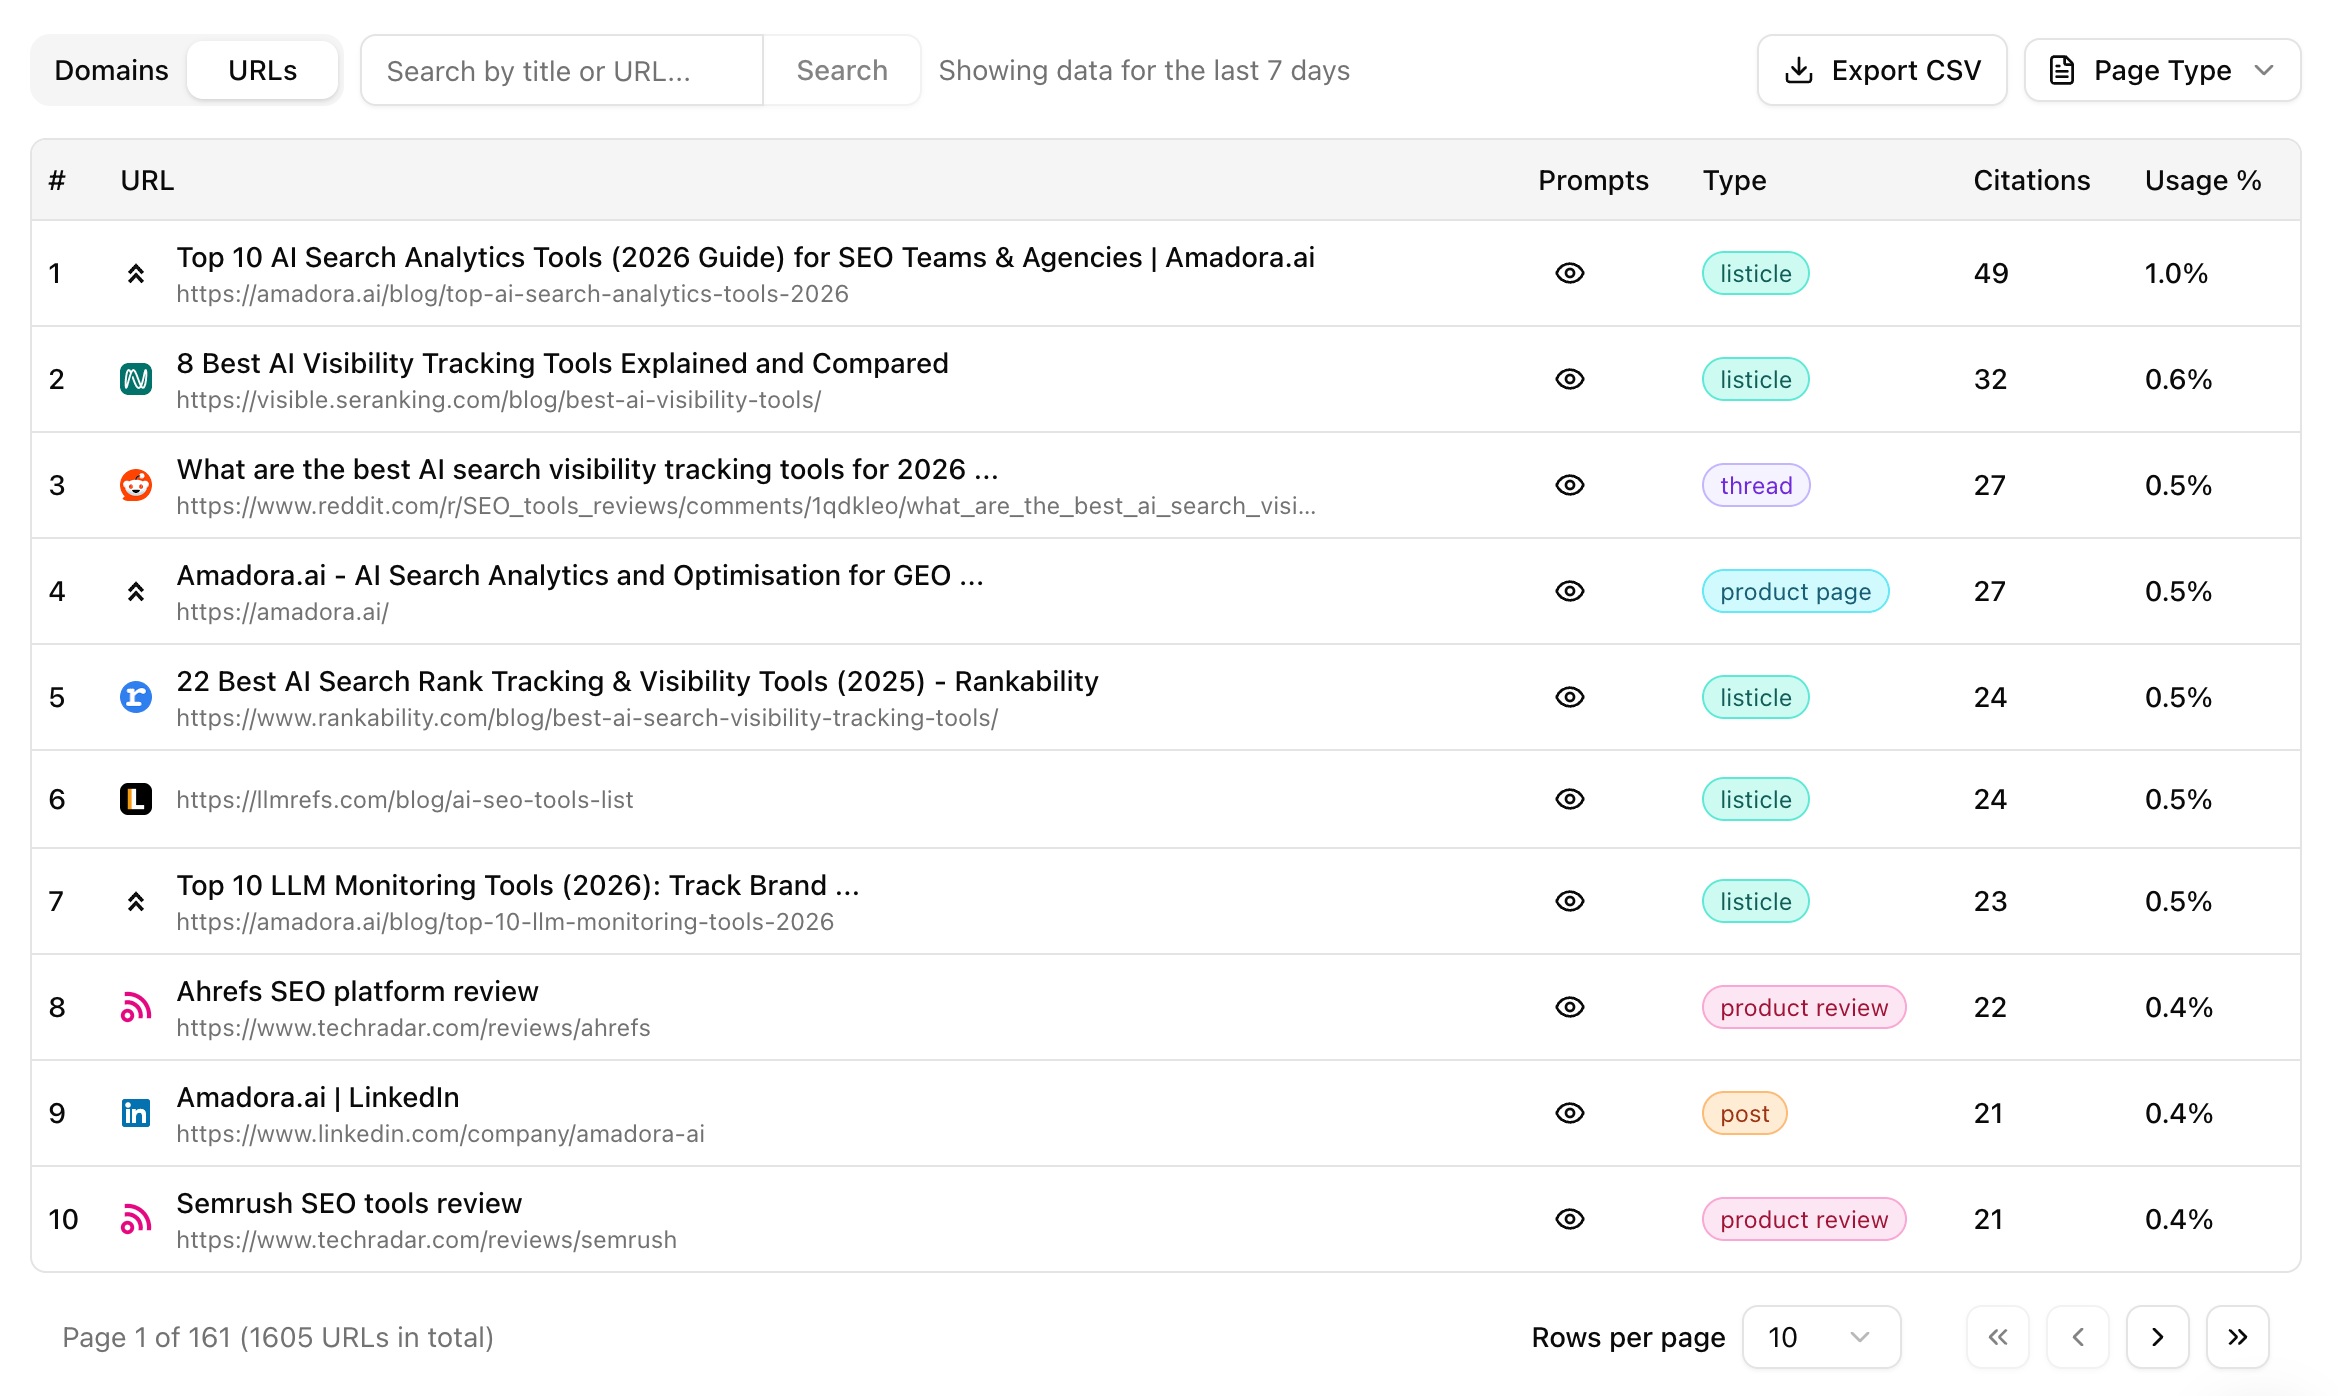Click the Rankability favicon in row 5
The height and width of the screenshot is (1396, 2338).
pos(136,697)
